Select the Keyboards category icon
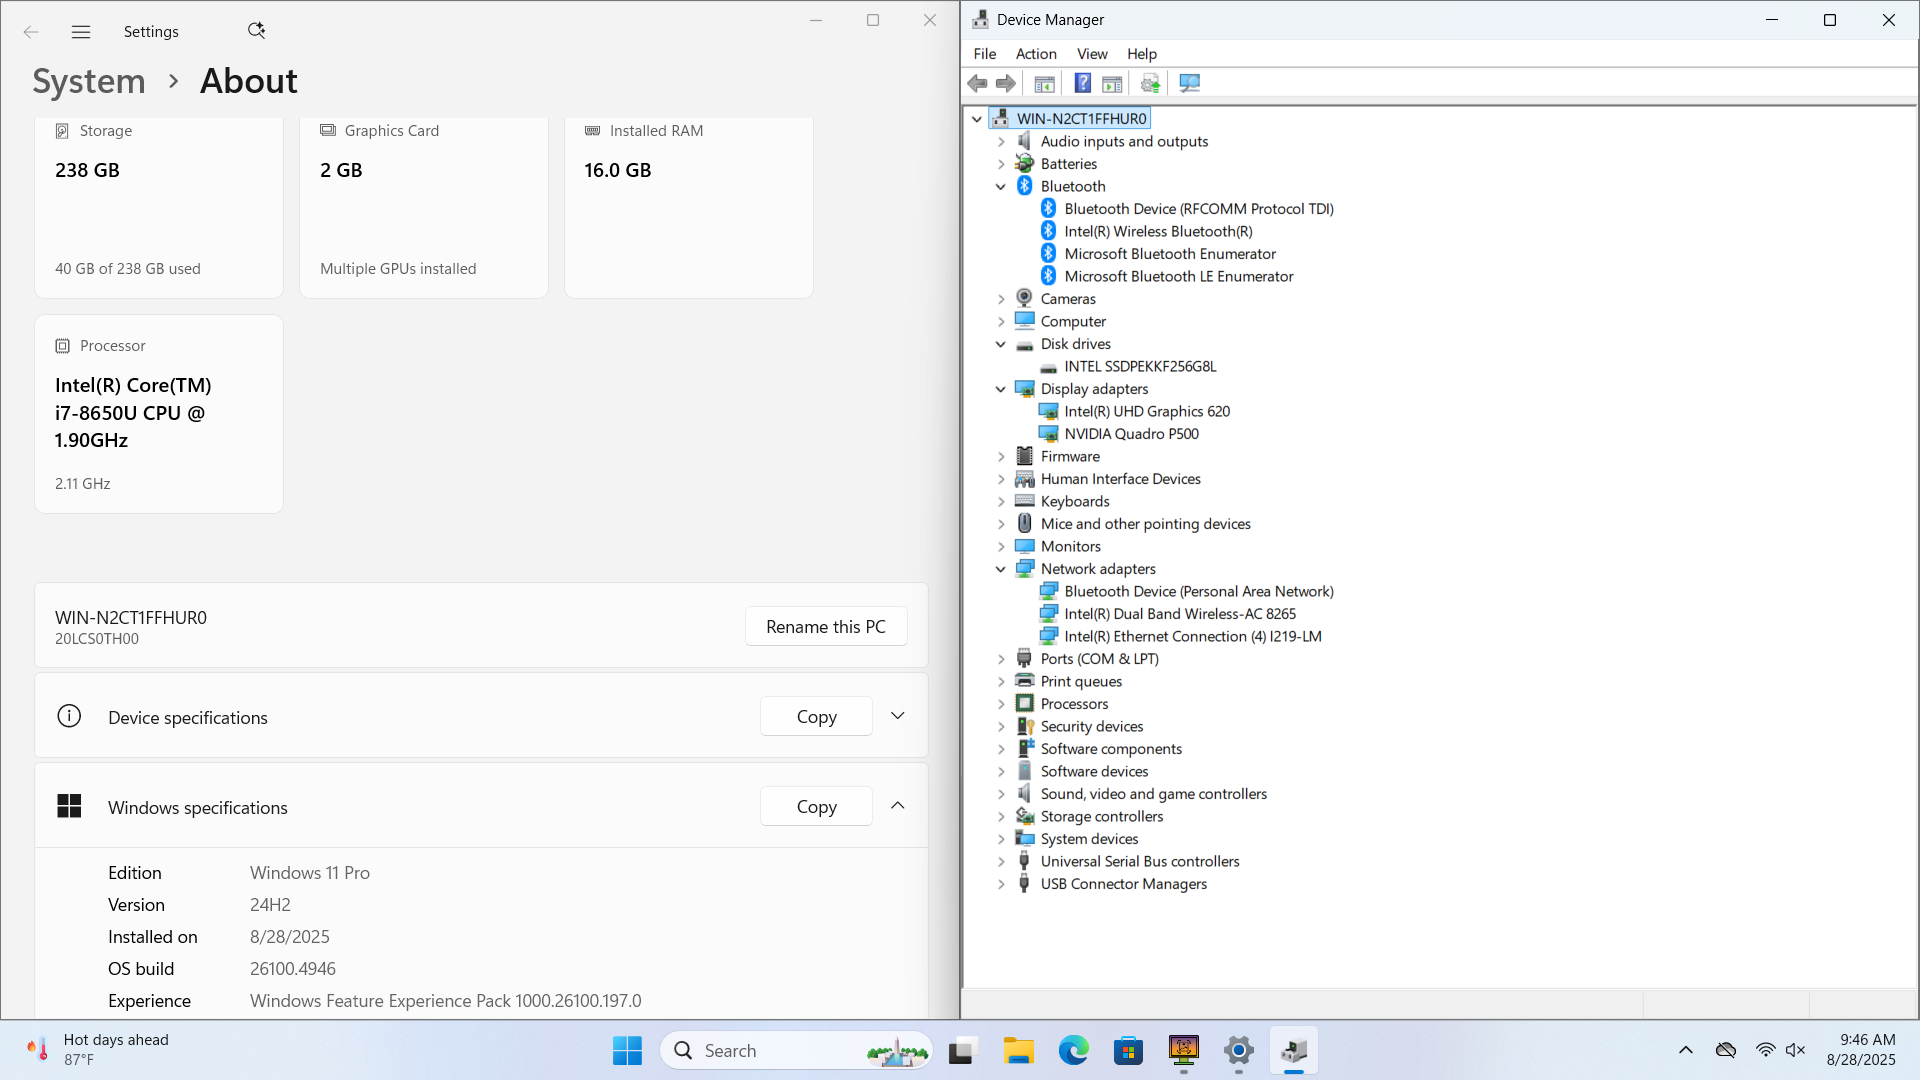Viewport: 1920px width, 1080px height. (x=1024, y=501)
